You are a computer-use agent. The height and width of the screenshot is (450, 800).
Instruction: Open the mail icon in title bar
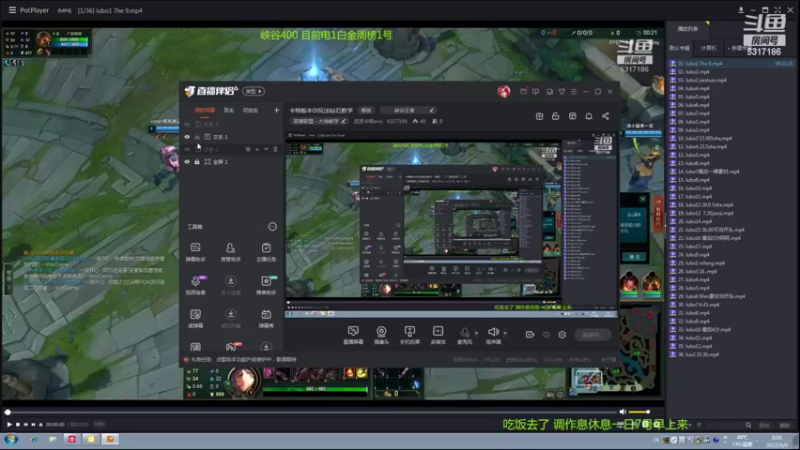click(523, 91)
